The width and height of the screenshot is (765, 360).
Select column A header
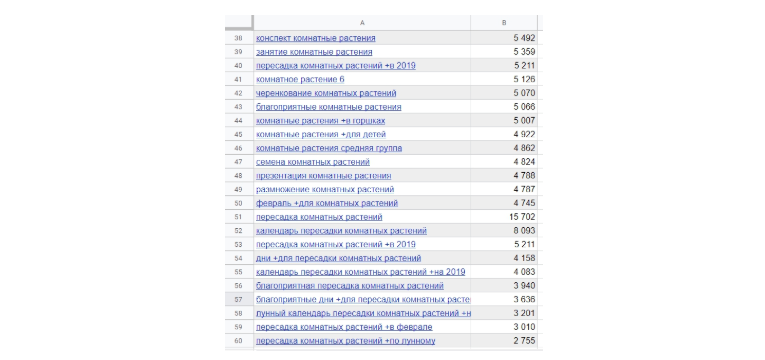tap(362, 22)
